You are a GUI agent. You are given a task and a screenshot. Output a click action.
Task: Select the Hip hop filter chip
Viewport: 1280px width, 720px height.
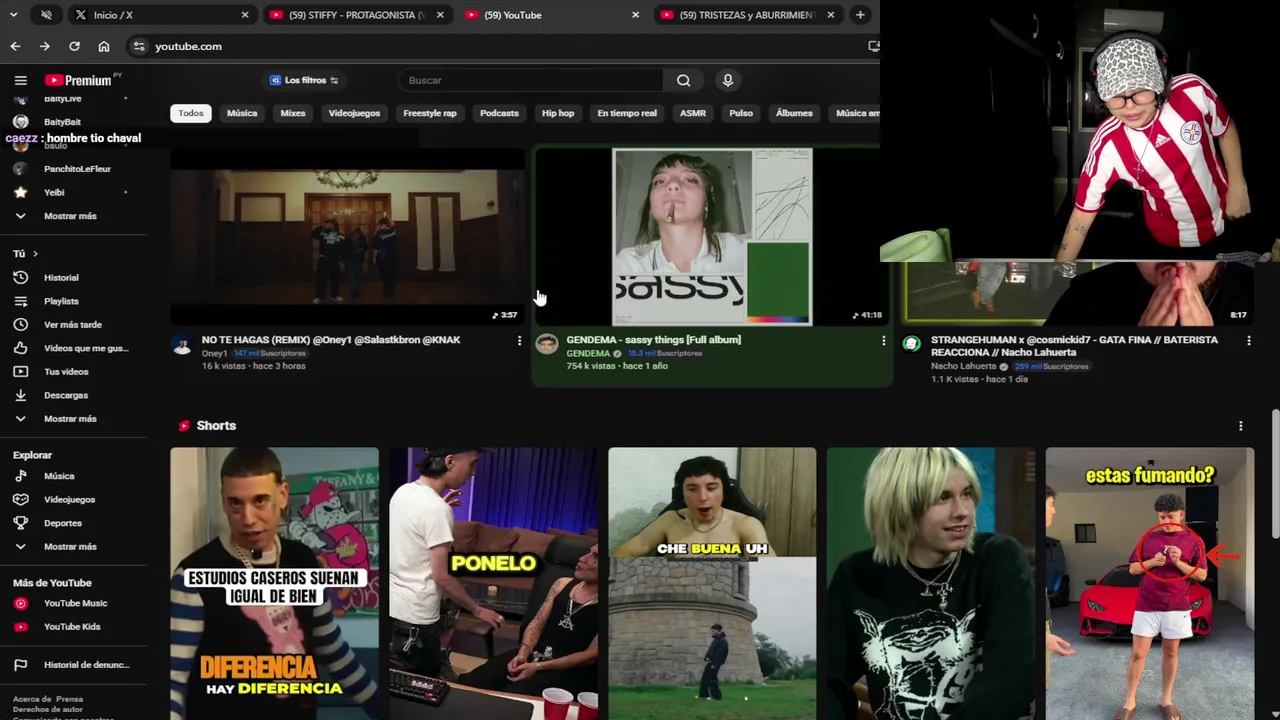tap(558, 113)
